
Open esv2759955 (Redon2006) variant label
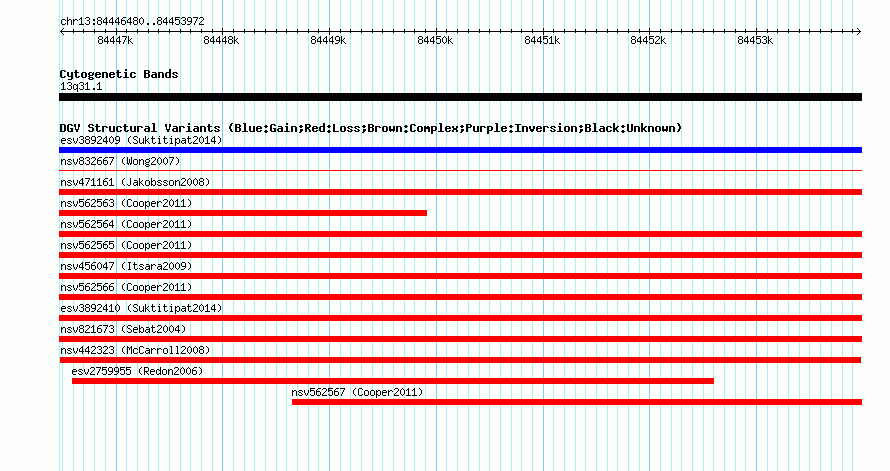[137, 371]
